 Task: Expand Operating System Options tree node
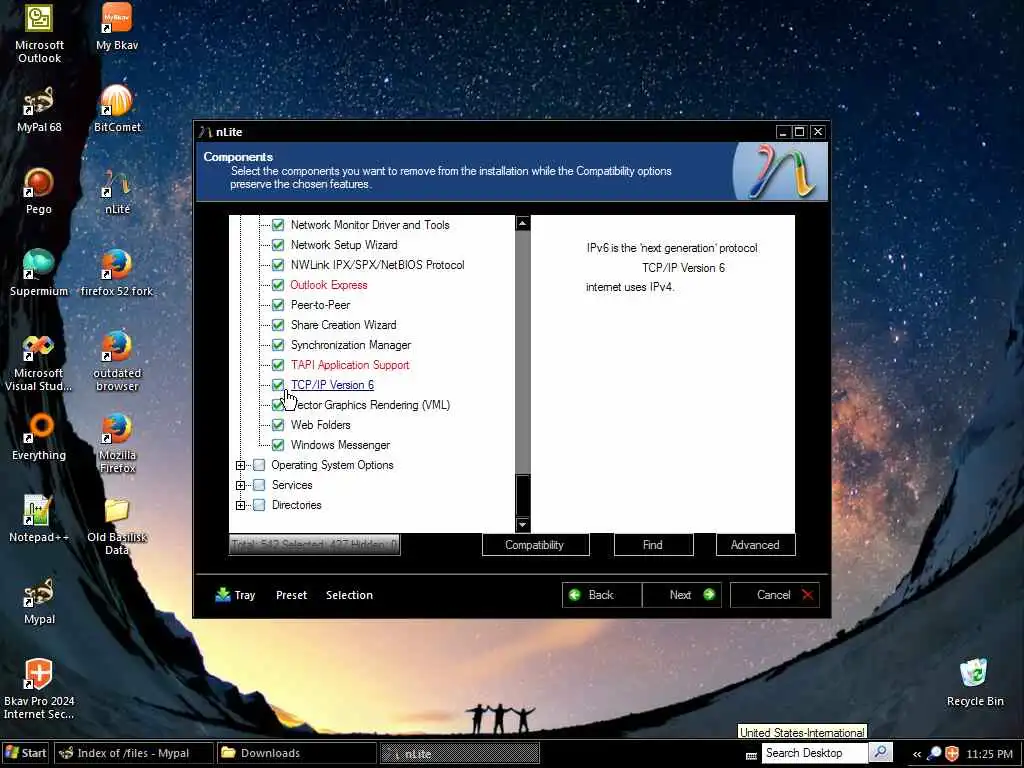coord(240,466)
